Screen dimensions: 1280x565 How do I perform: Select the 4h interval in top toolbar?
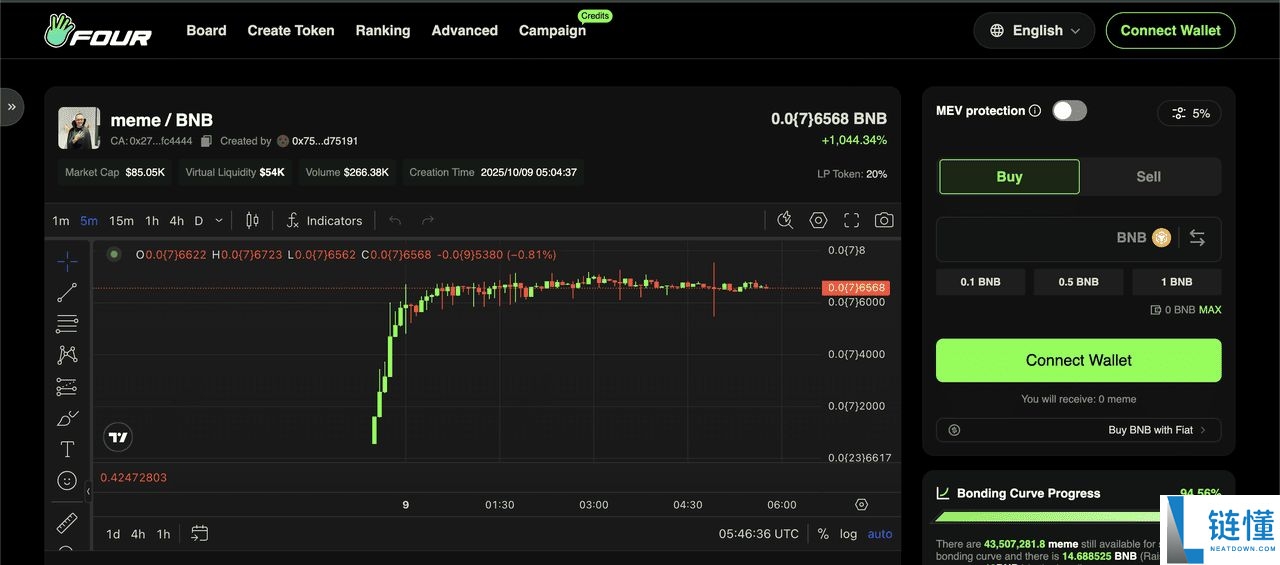(177, 220)
